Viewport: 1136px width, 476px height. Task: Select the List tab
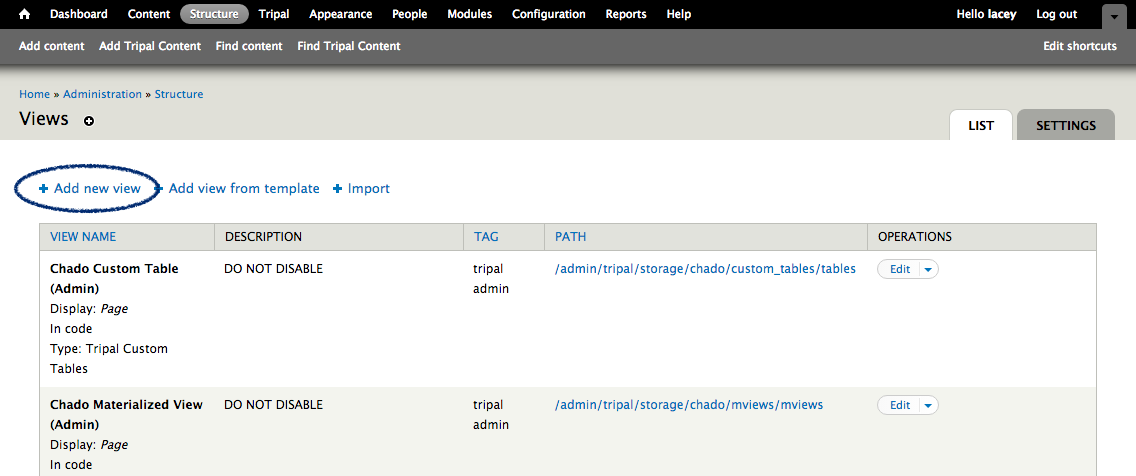(x=980, y=126)
